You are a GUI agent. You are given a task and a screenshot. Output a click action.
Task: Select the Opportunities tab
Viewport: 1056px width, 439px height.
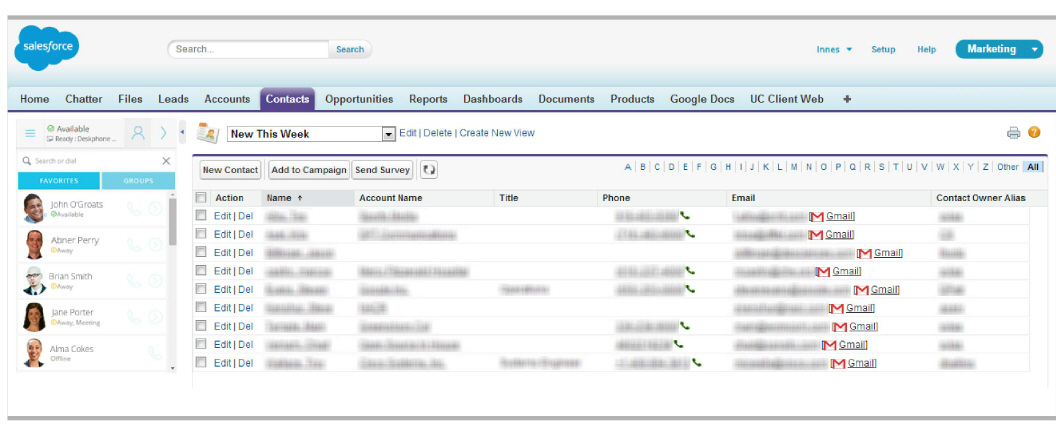[359, 99]
